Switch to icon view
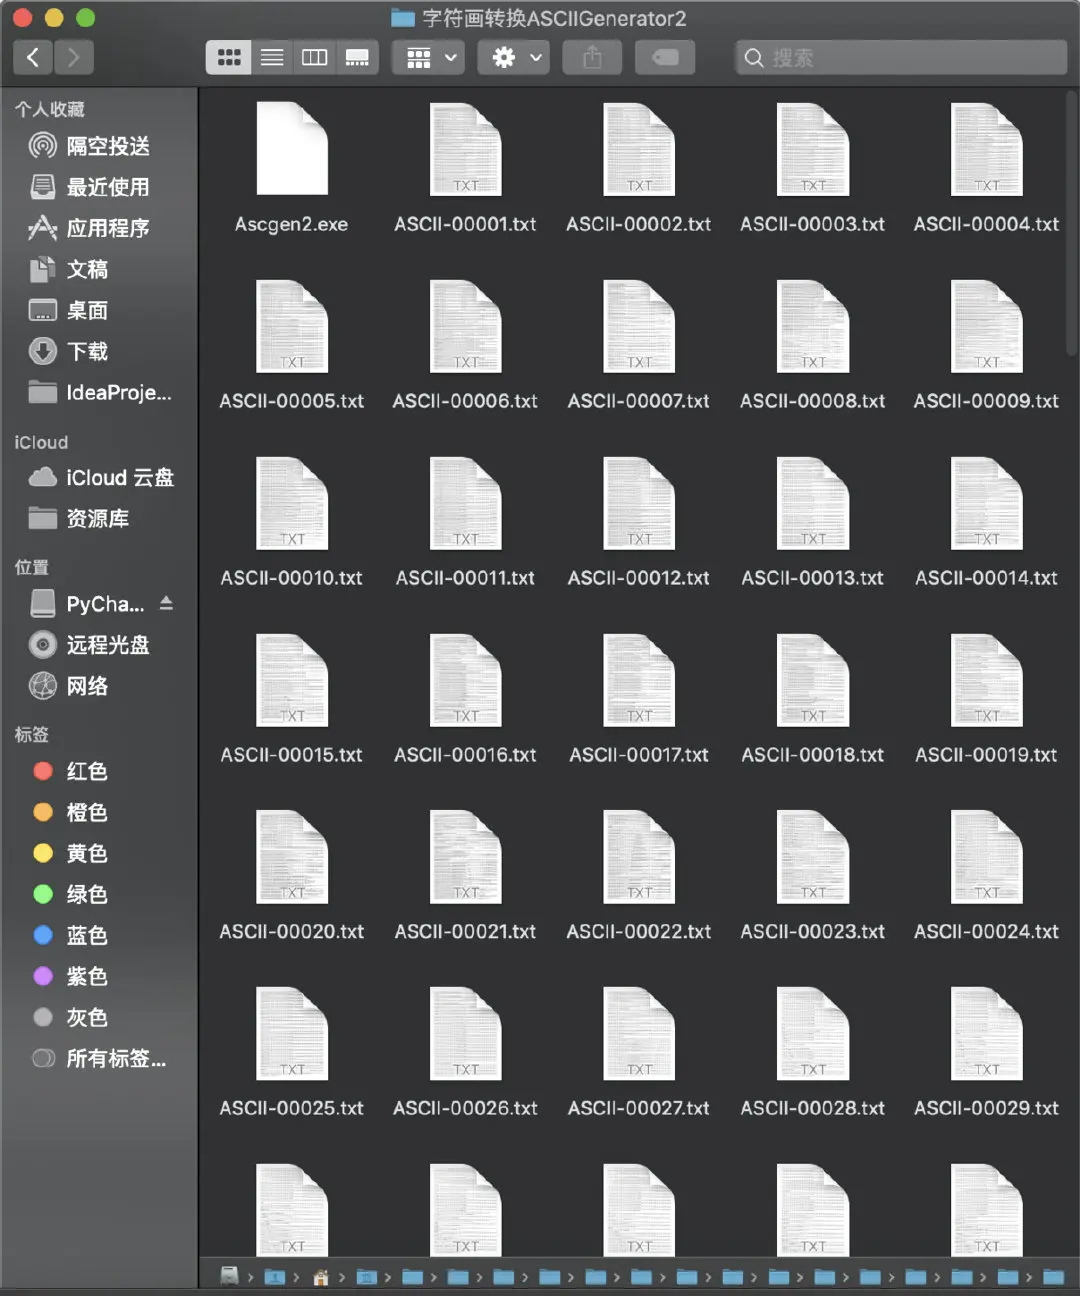The height and width of the screenshot is (1296, 1080). 229,58
